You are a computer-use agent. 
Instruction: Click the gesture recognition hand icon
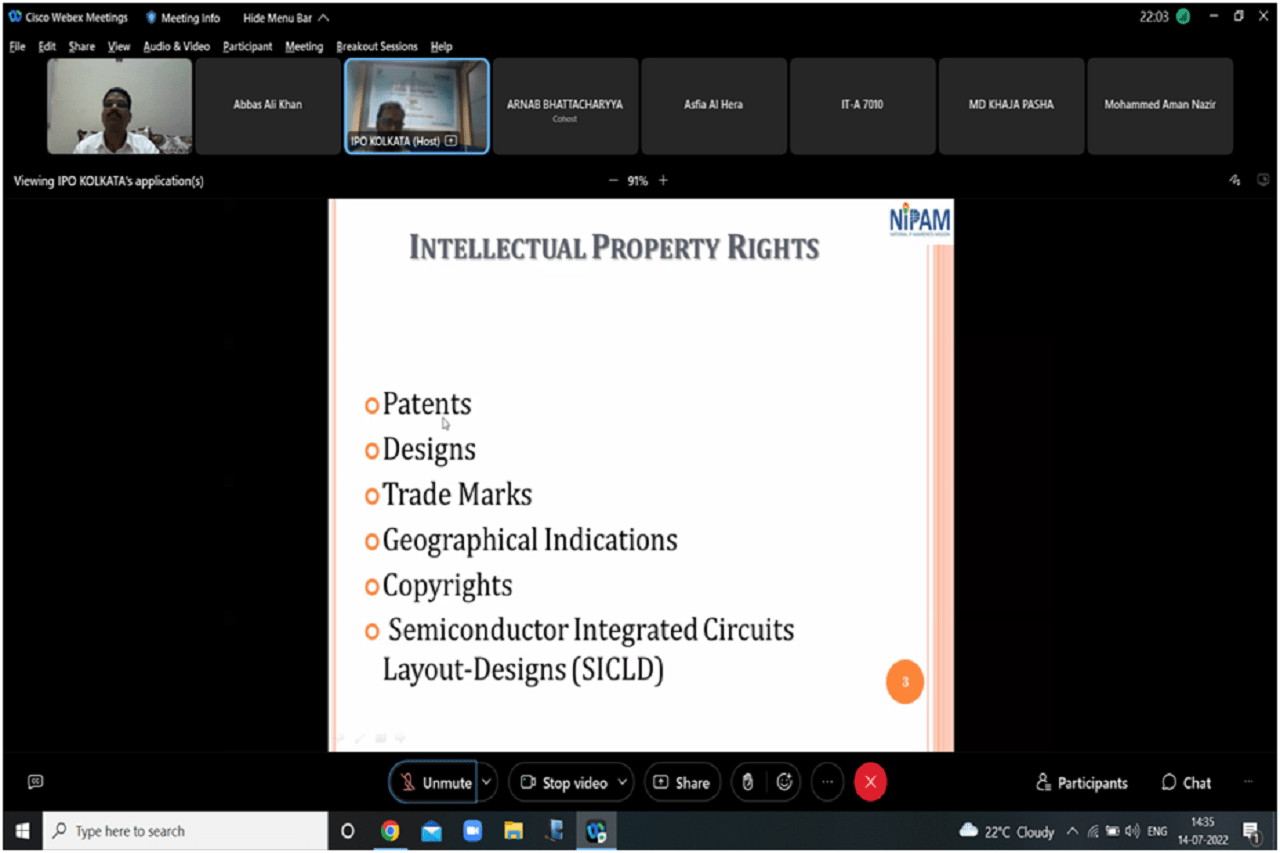(747, 783)
